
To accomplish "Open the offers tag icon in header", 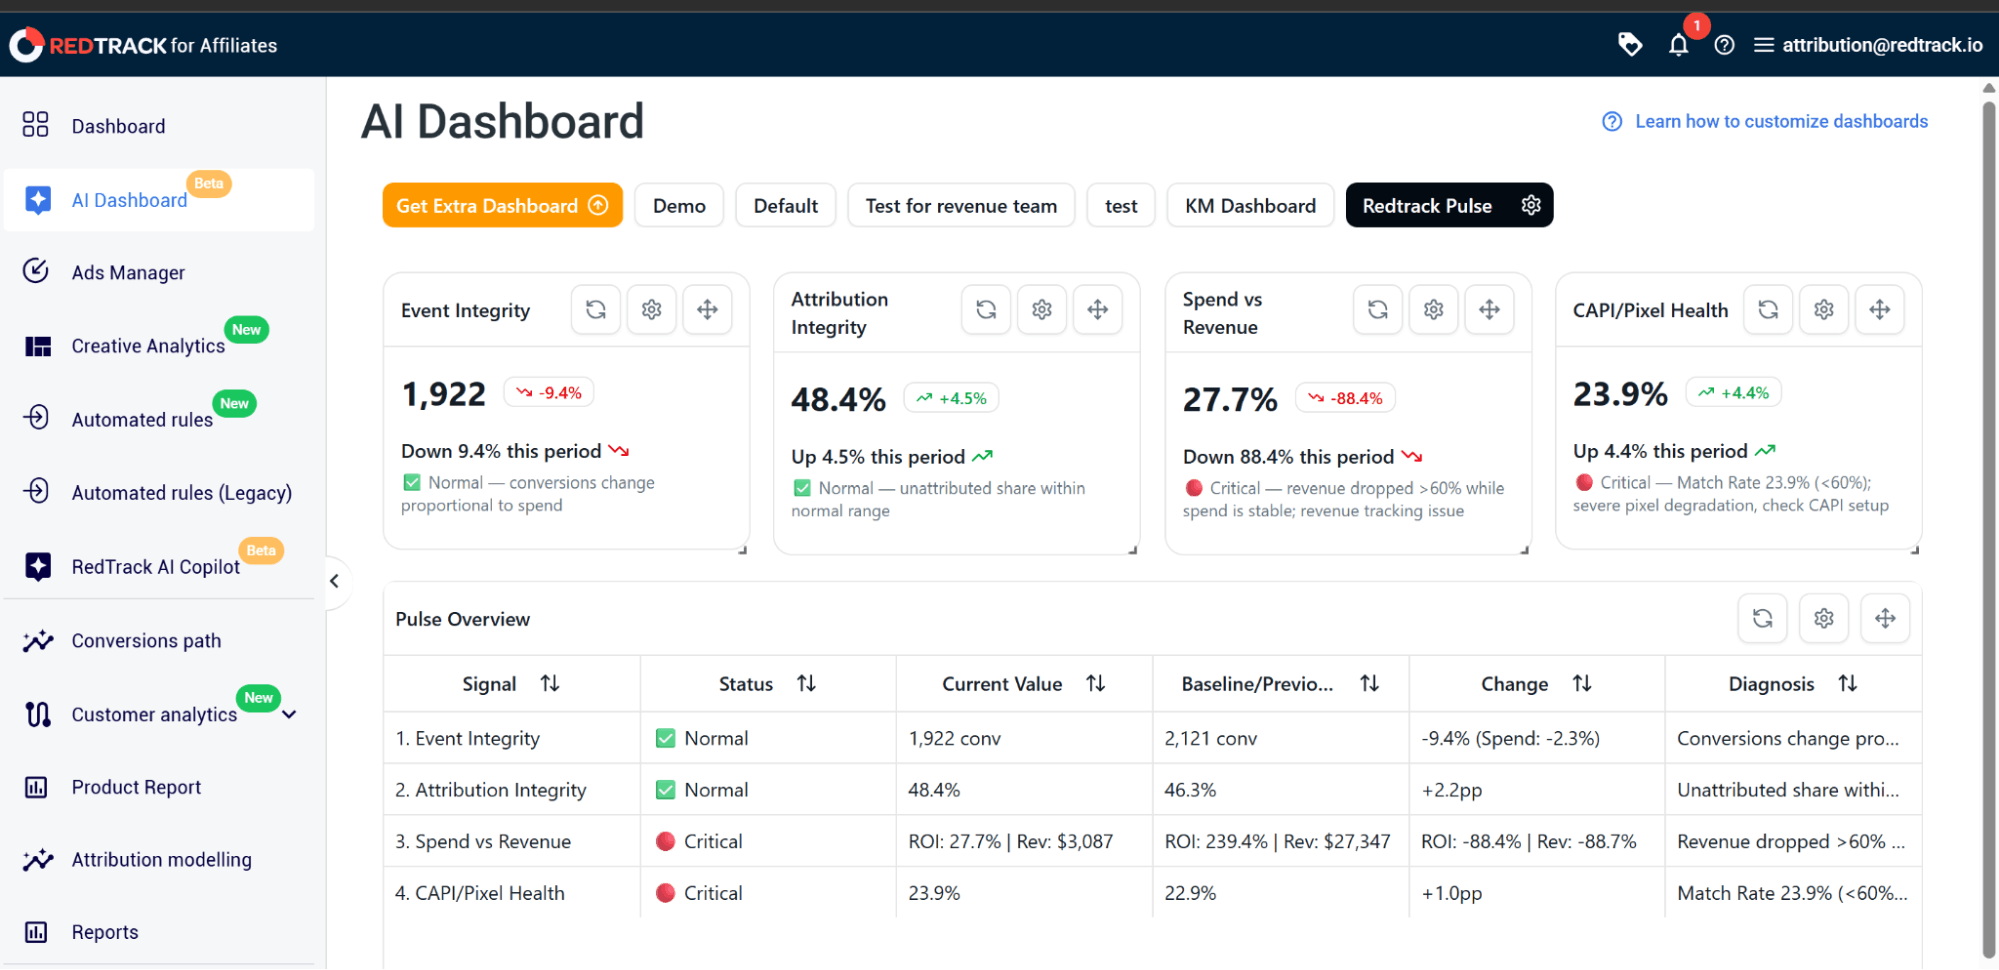I will [x=1630, y=44].
